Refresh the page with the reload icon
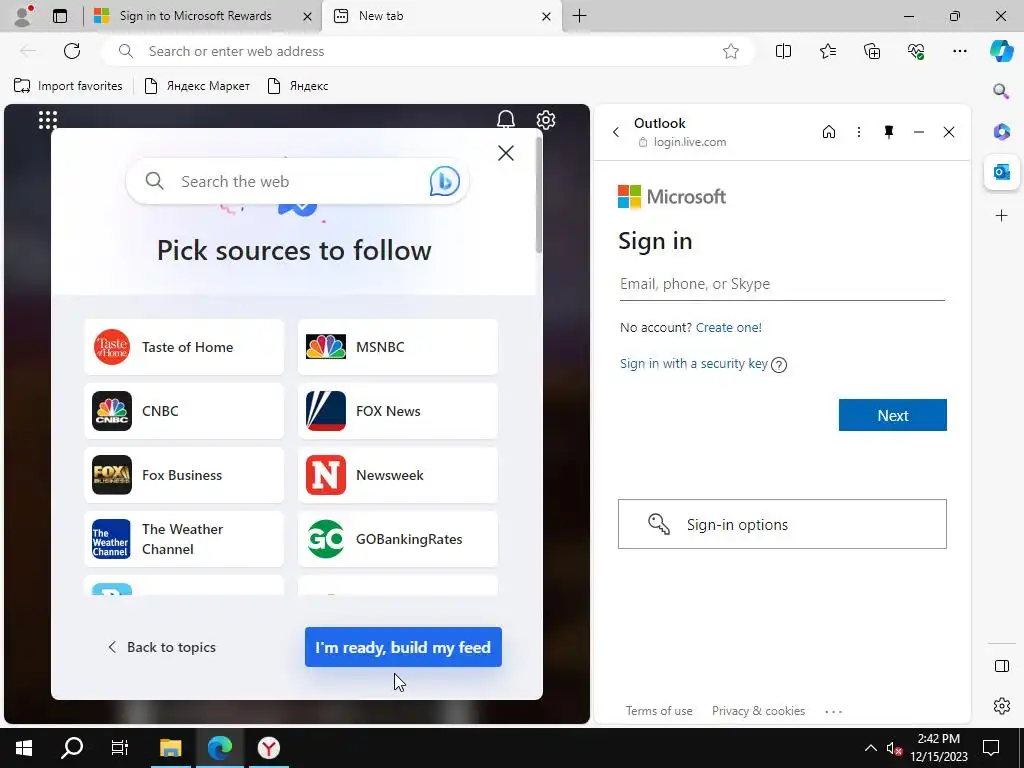This screenshot has width=1024, height=768. (72, 51)
